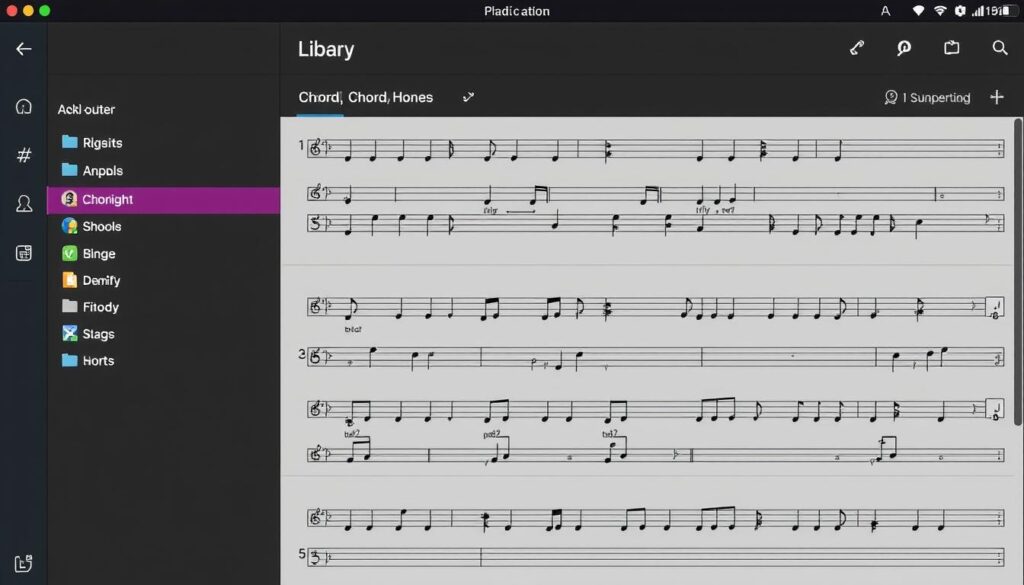Select the Fitody label
1024x585 pixels.
(x=101, y=307)
